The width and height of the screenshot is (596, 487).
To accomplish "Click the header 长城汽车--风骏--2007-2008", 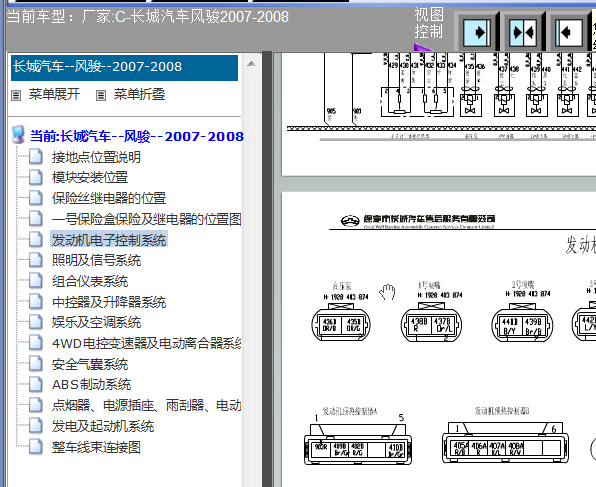I will (x=124, y=68).
